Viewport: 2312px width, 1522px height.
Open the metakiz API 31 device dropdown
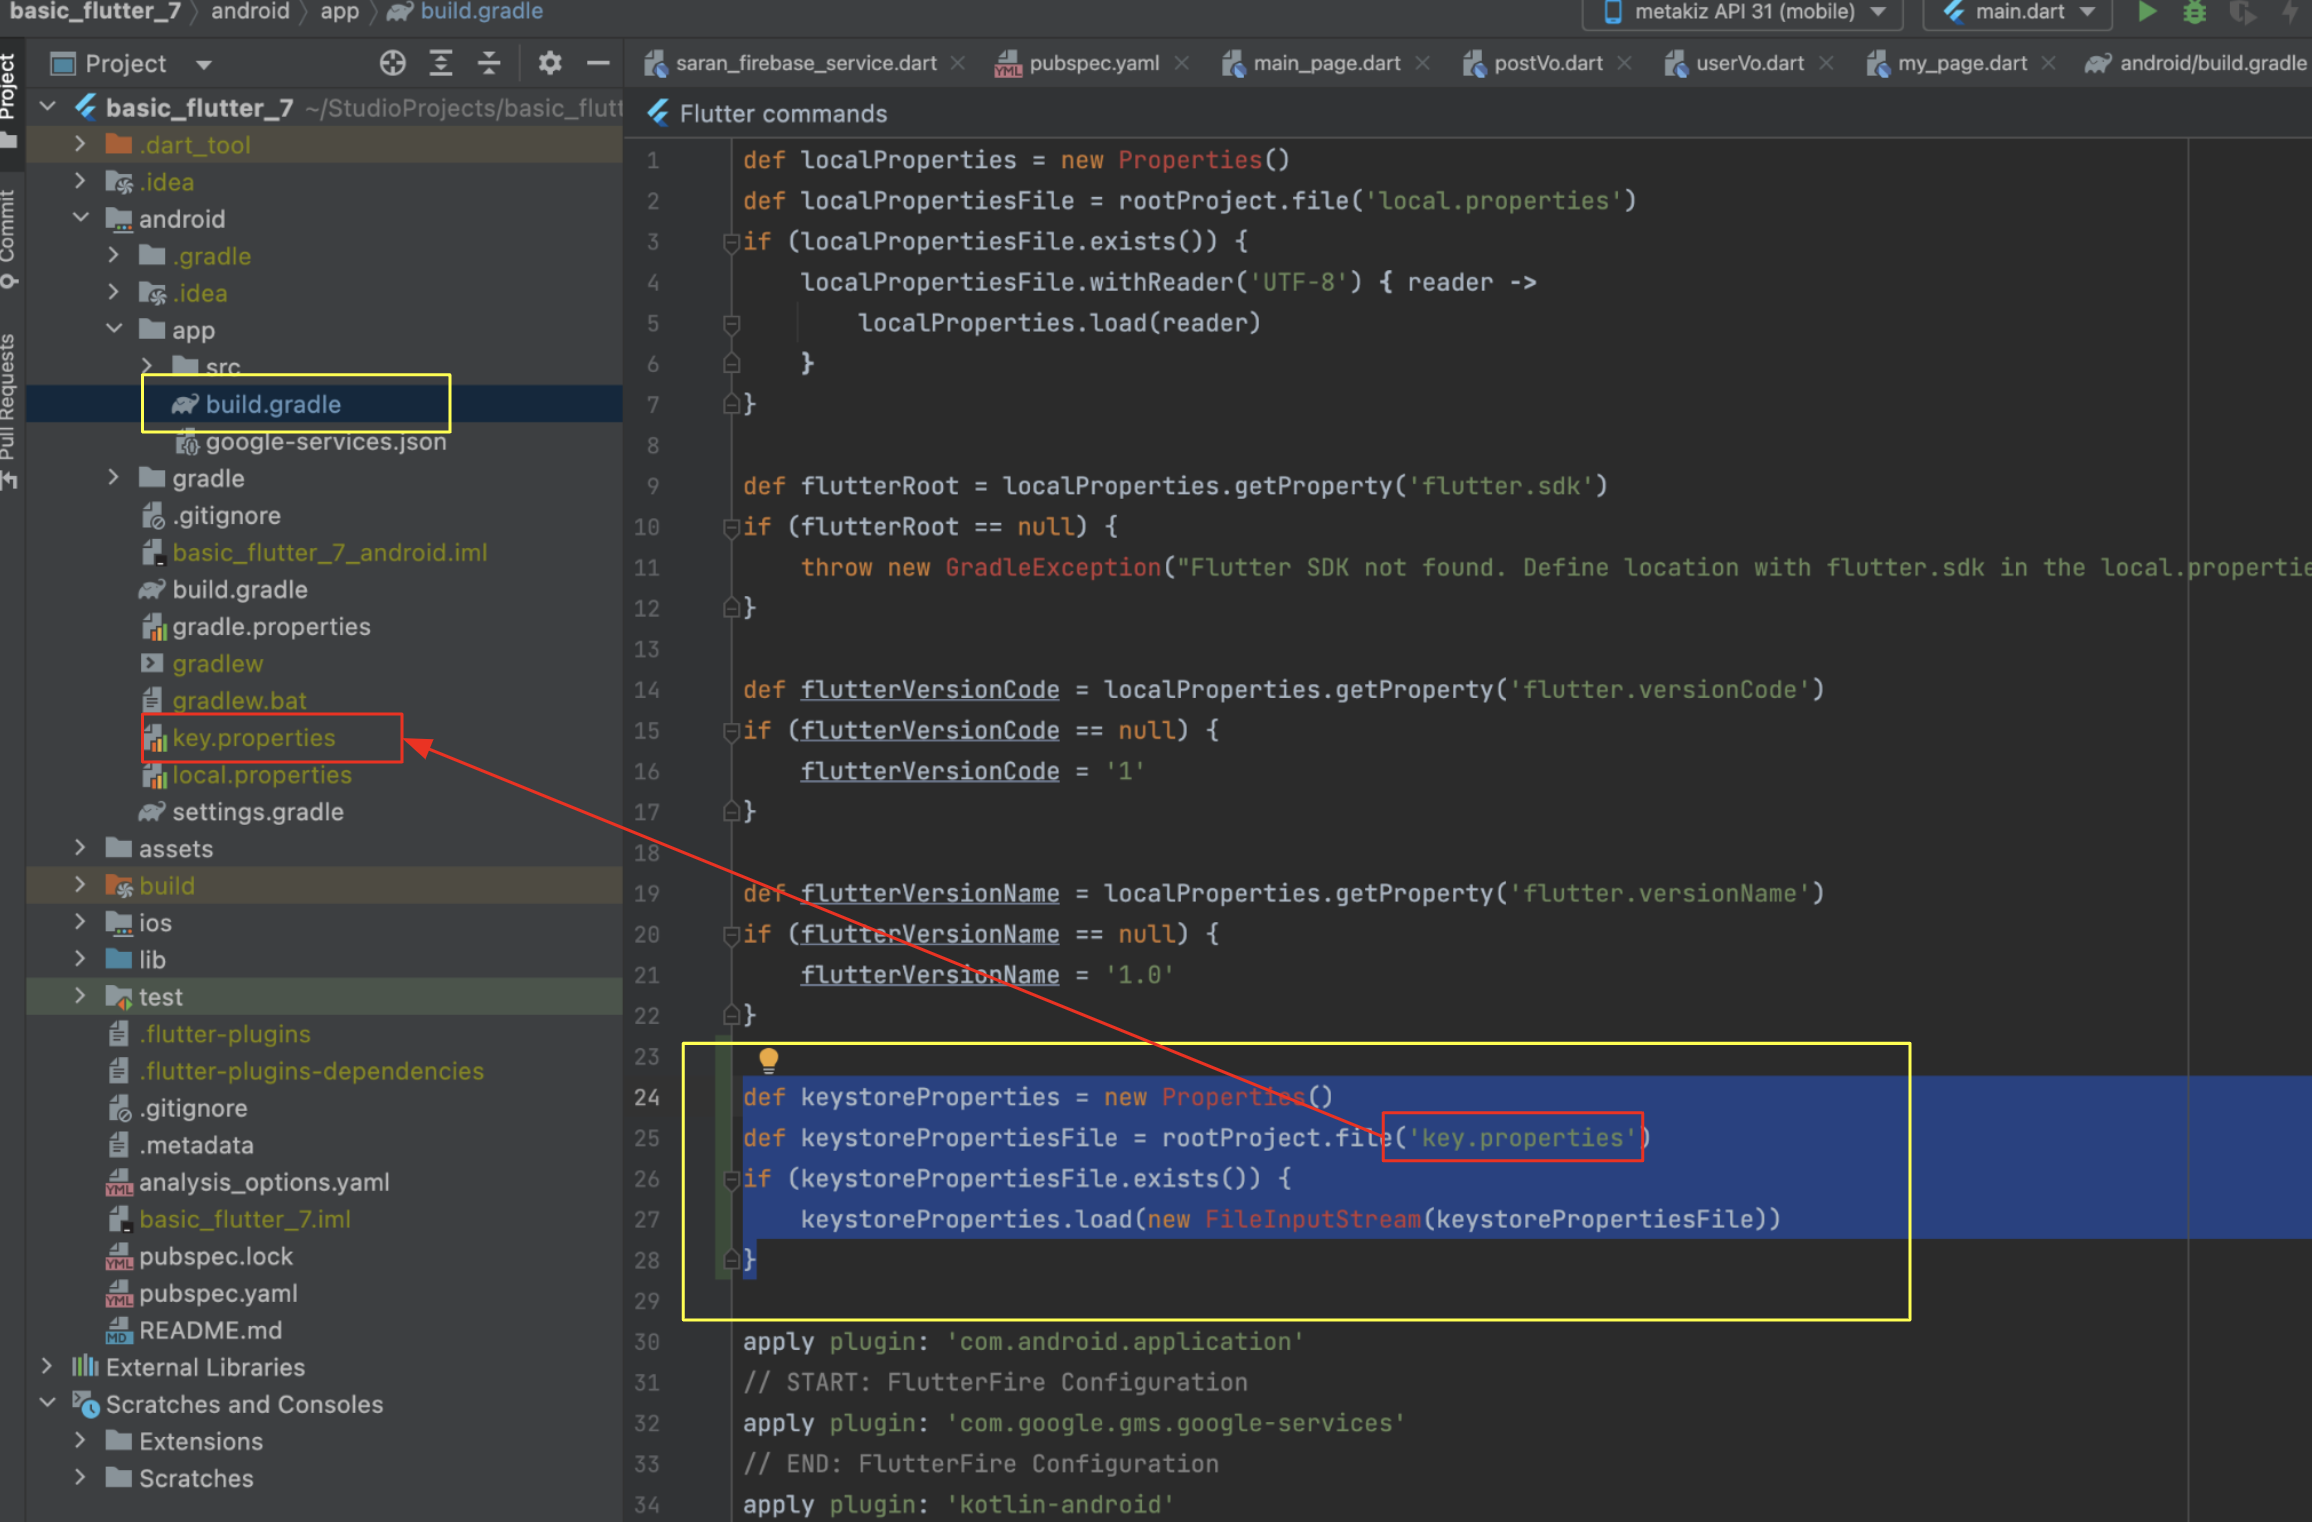tap(1745, 12)
